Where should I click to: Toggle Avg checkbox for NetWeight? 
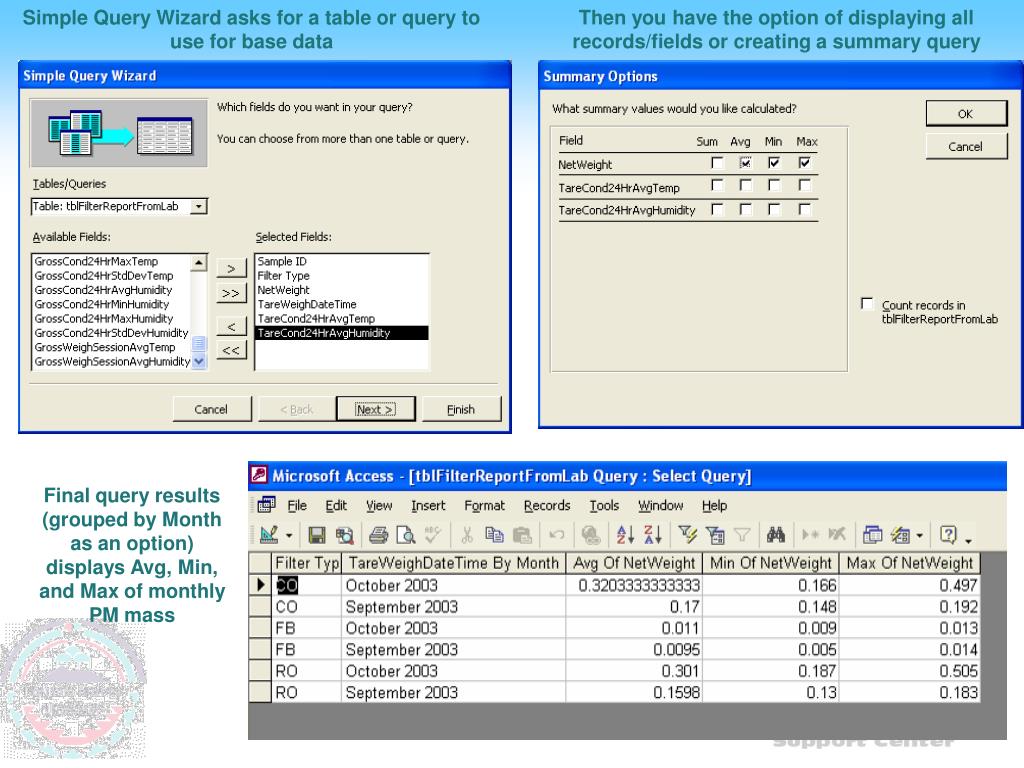tap(745, 163)
